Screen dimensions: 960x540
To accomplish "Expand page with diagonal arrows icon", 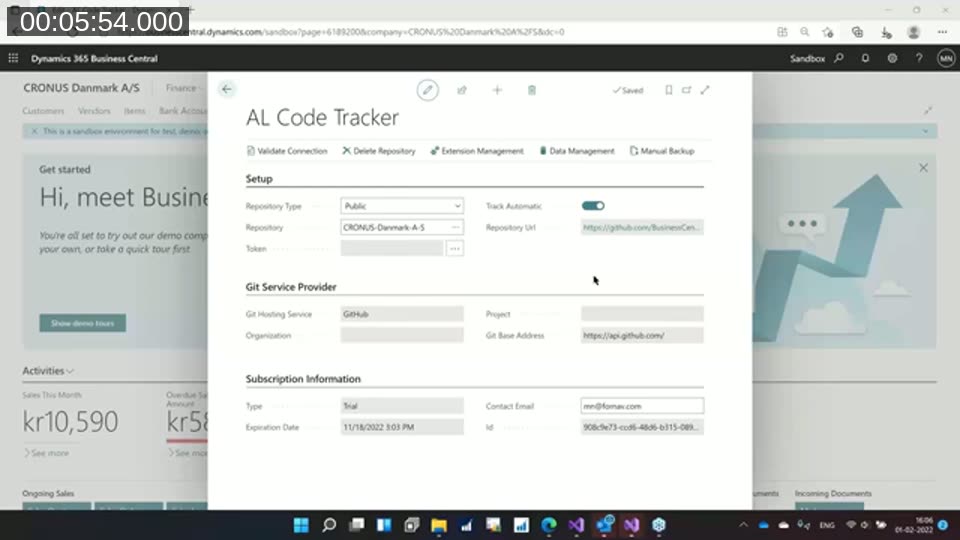I will [705, 90].
